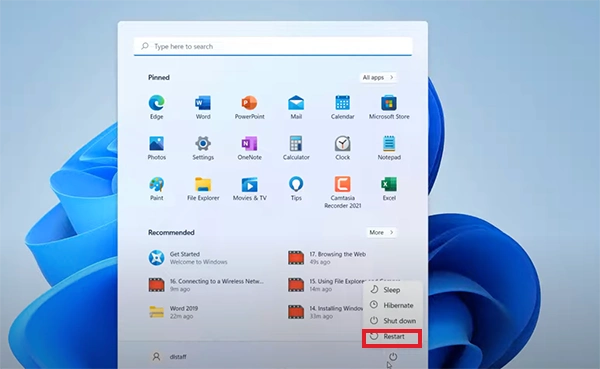600x369 pixels.
Task: Open File Explorer
Action: coord(203,188)
